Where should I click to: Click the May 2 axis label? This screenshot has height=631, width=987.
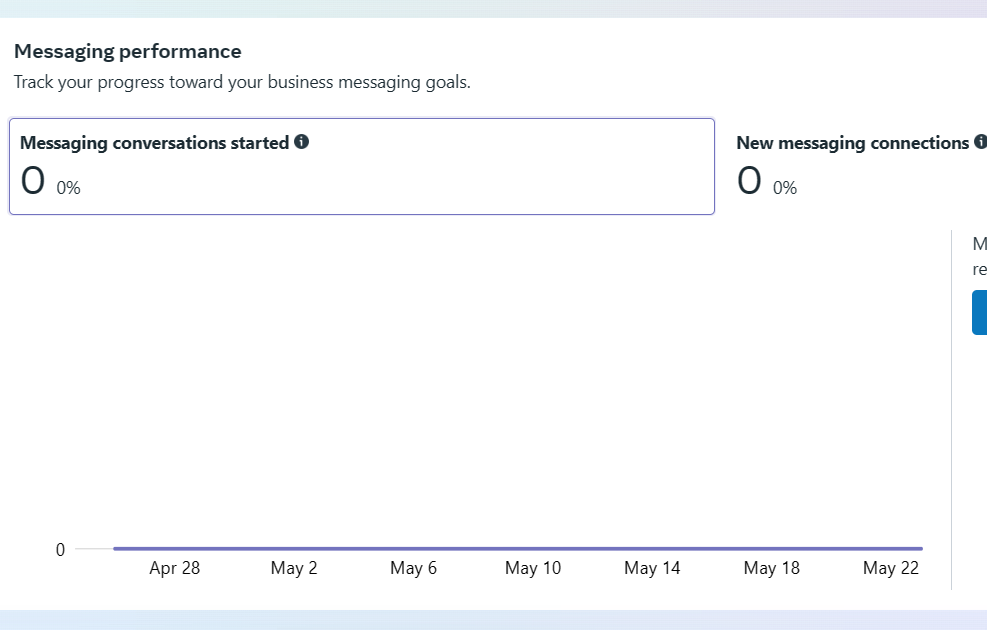pos(294,568)
